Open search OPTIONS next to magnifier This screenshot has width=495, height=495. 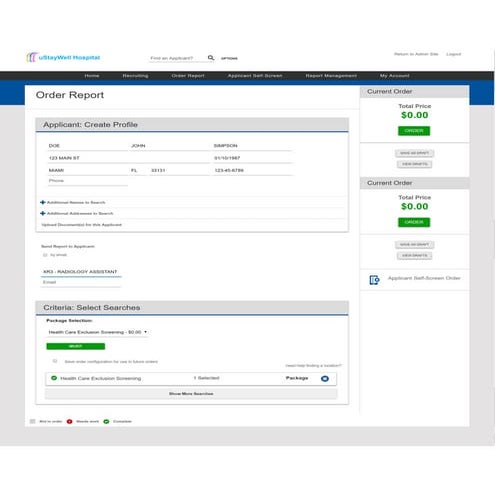tap(229, 58)
